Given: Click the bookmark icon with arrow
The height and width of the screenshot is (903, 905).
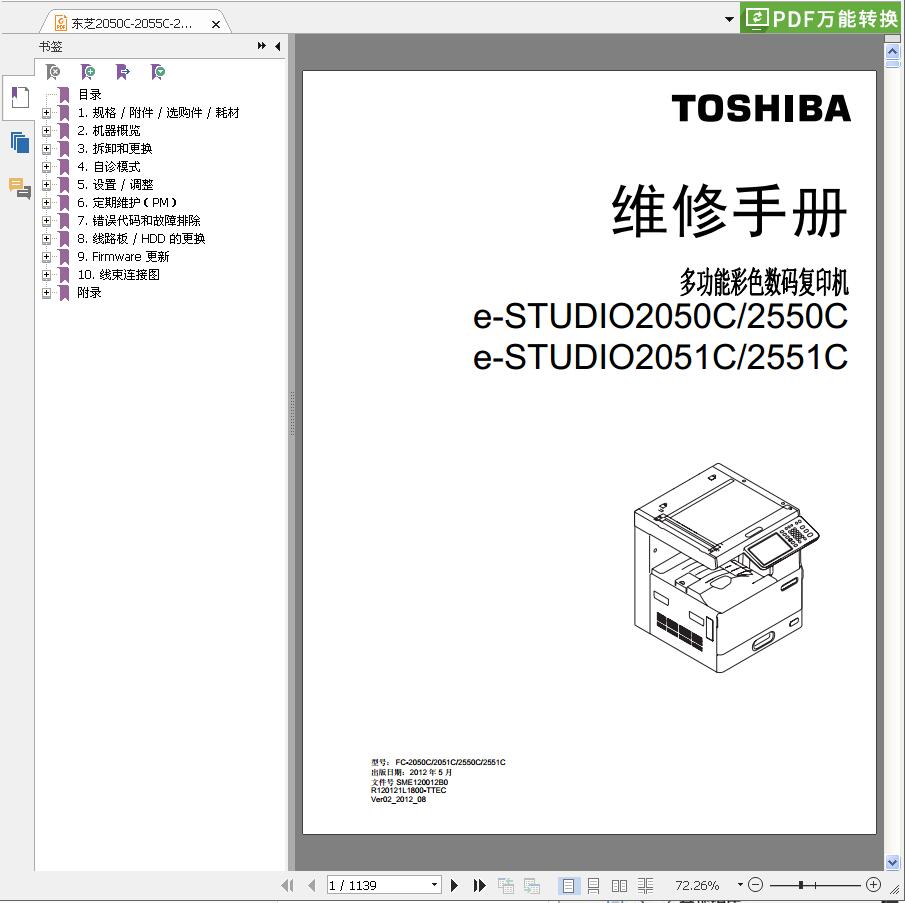Looking at the screenshot, I should (x=123, y=72).
